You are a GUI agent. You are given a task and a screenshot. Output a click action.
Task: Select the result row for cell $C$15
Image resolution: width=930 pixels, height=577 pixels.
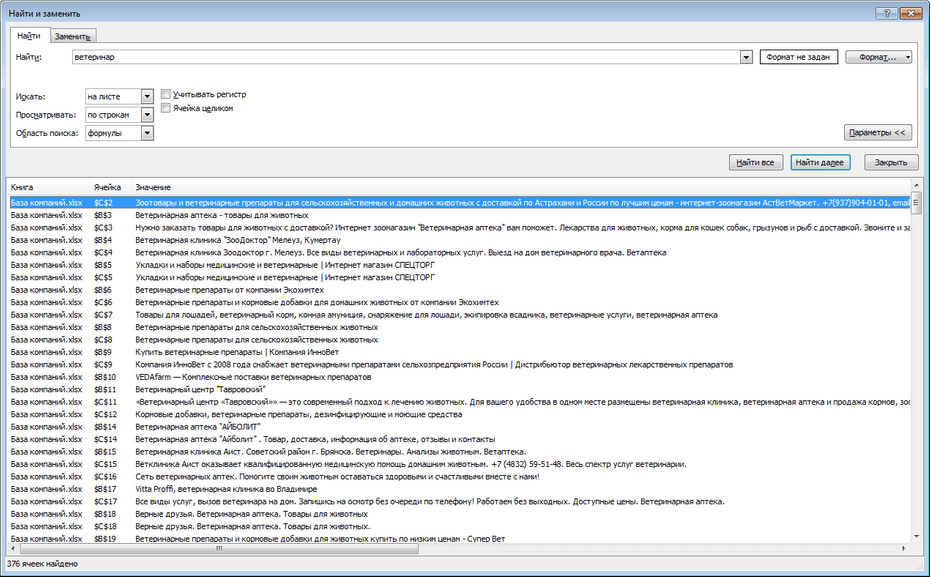(x=459, y=464)
